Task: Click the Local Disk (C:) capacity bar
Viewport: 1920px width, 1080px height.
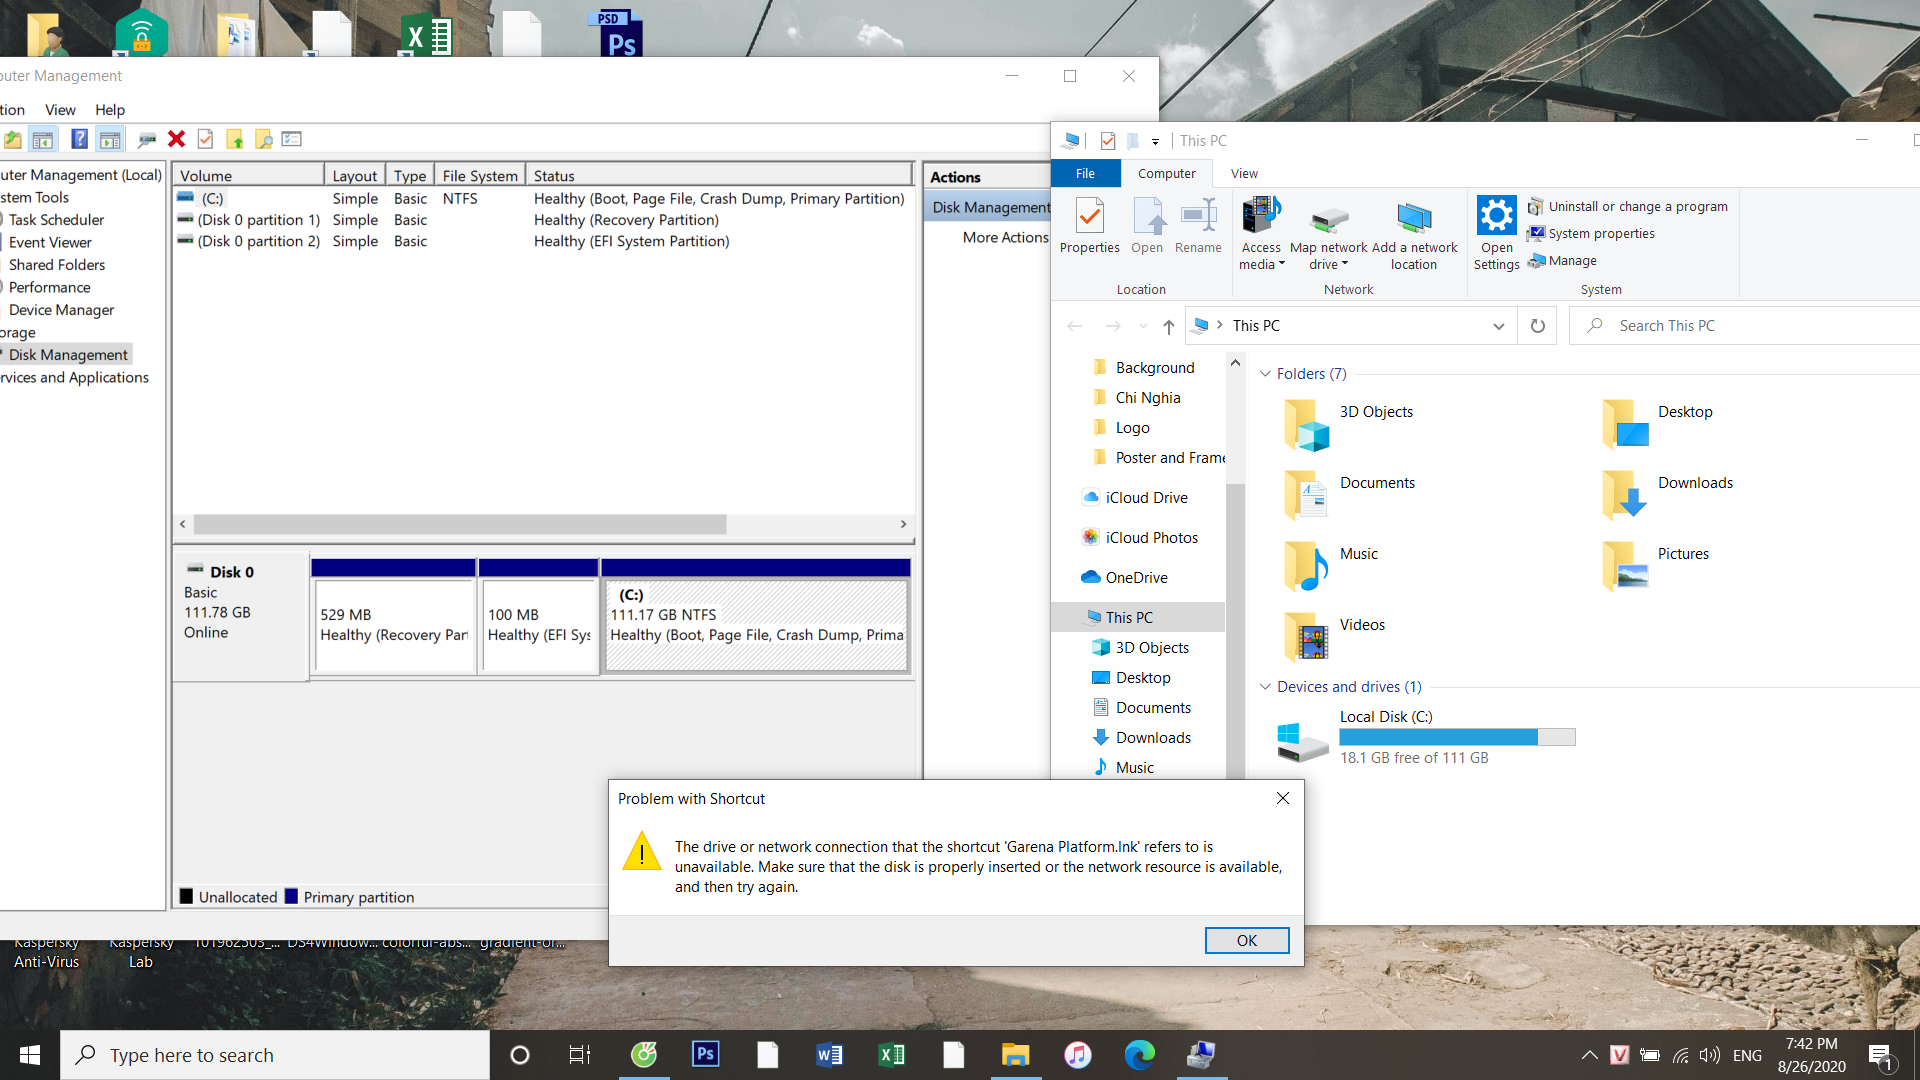Action: coord(1456,736)
